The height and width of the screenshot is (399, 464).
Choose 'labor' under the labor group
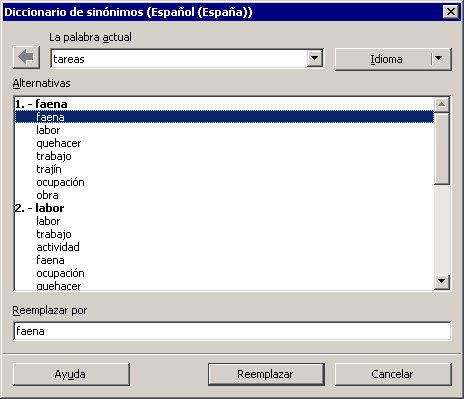(48, 221)
